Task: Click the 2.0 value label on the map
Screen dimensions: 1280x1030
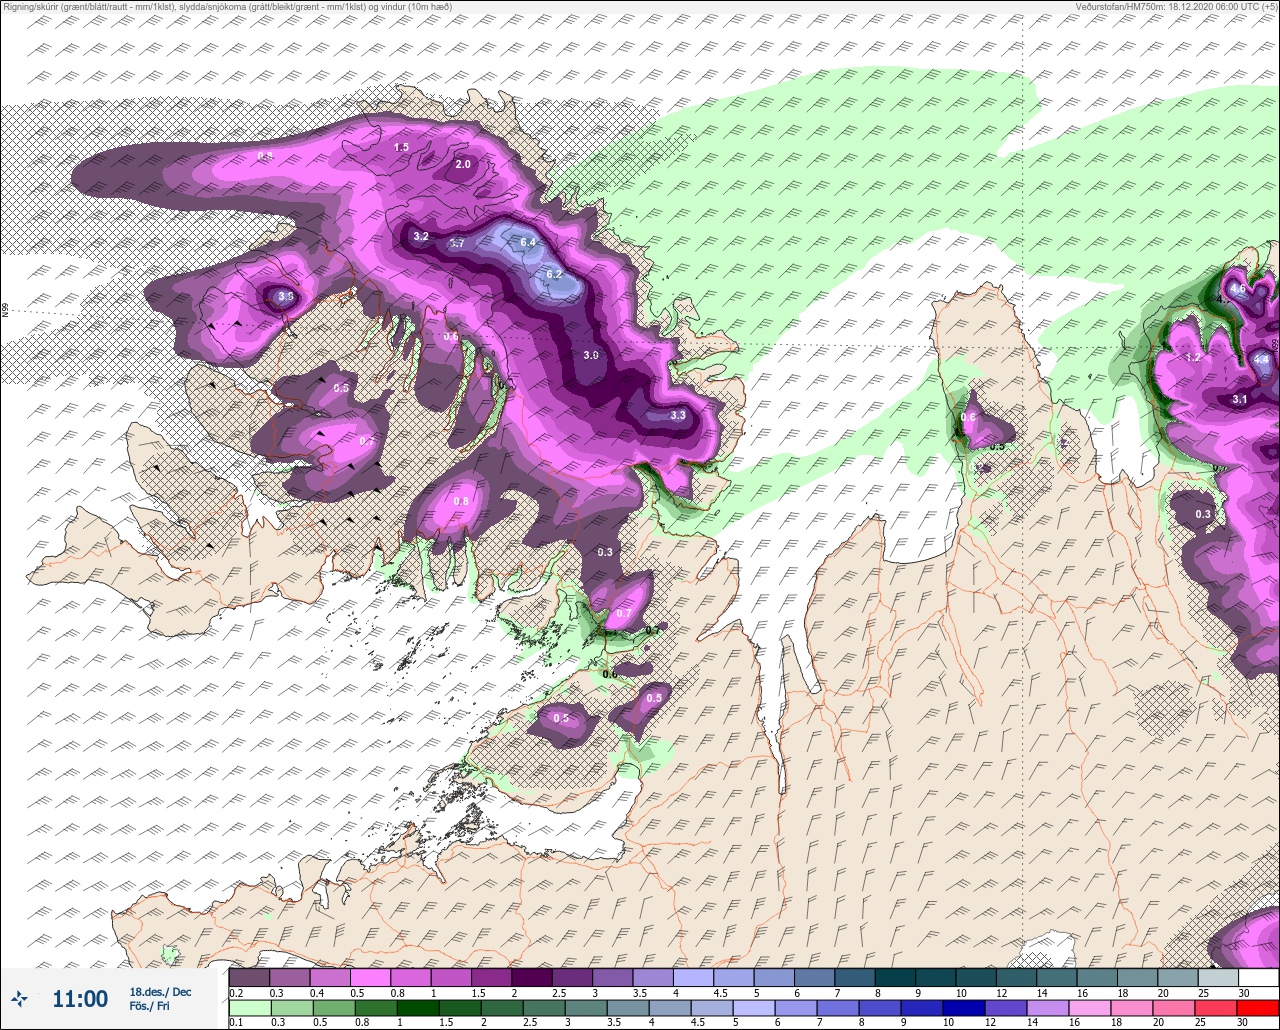Action: point(463,164)
